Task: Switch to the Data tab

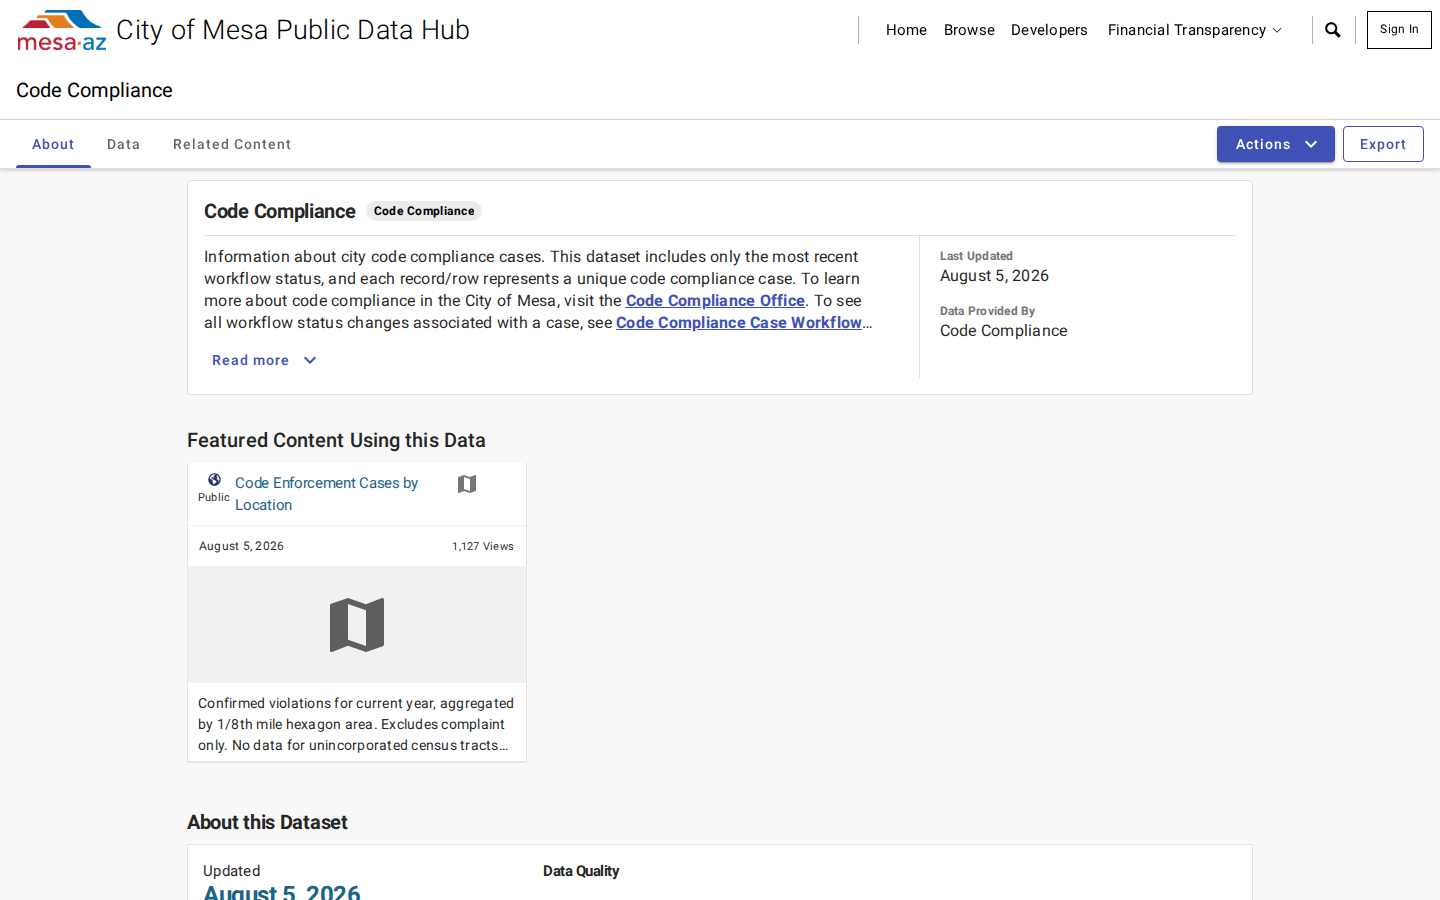Action: [124, 144]
